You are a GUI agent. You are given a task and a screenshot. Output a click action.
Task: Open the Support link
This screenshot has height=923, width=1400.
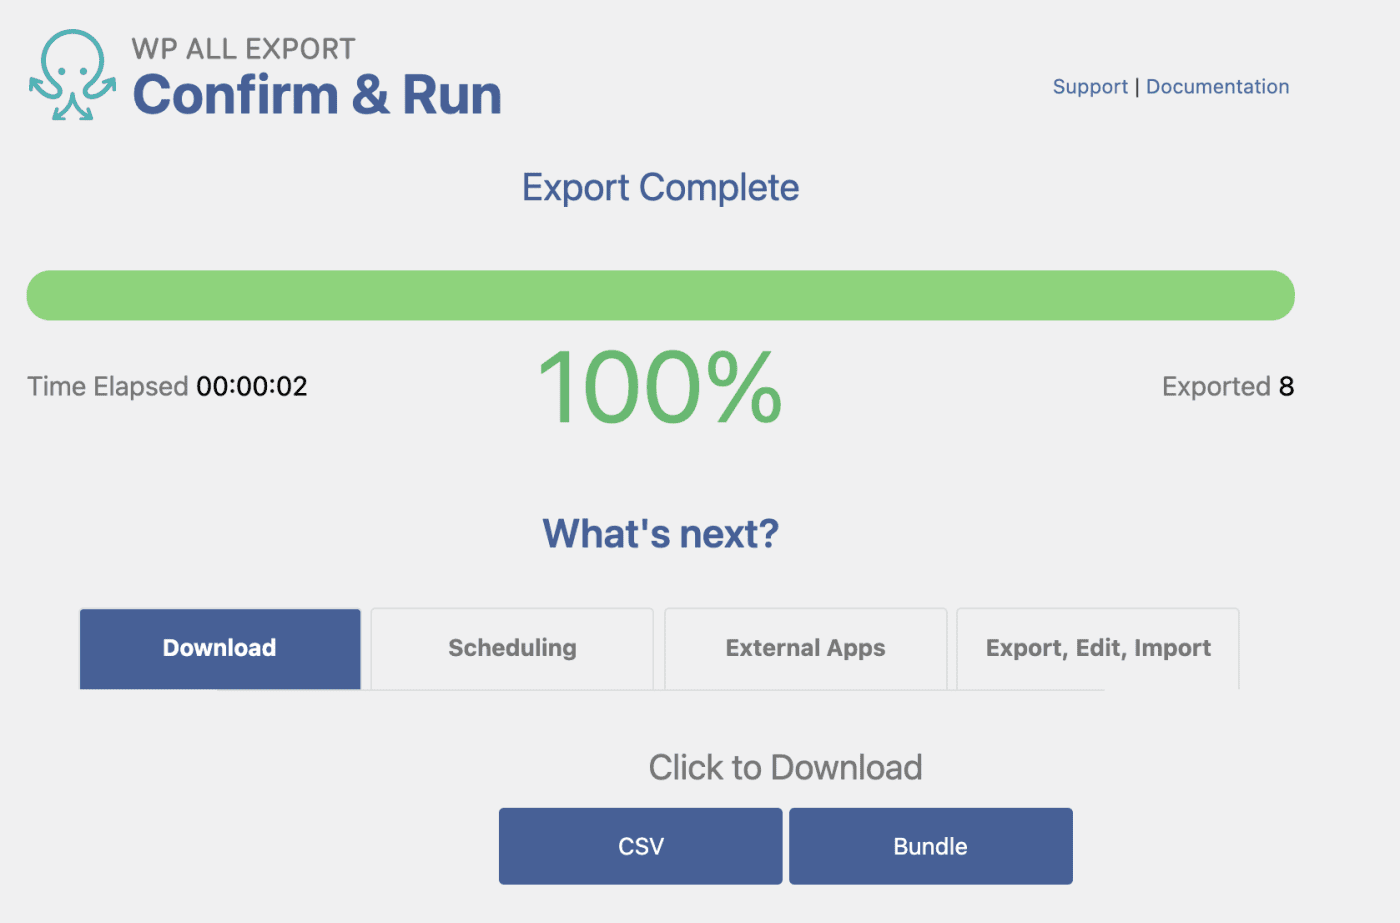point(1089,87)
